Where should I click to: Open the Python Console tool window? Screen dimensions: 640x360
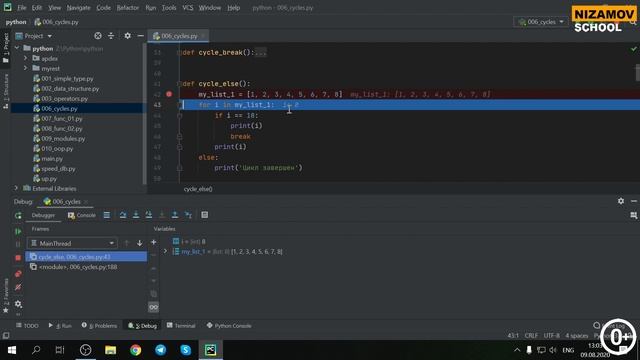coord(229,326)
